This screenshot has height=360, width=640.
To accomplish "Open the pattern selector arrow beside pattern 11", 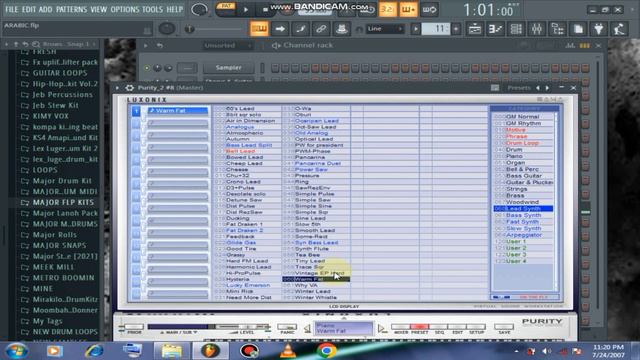I will point(416,29).
